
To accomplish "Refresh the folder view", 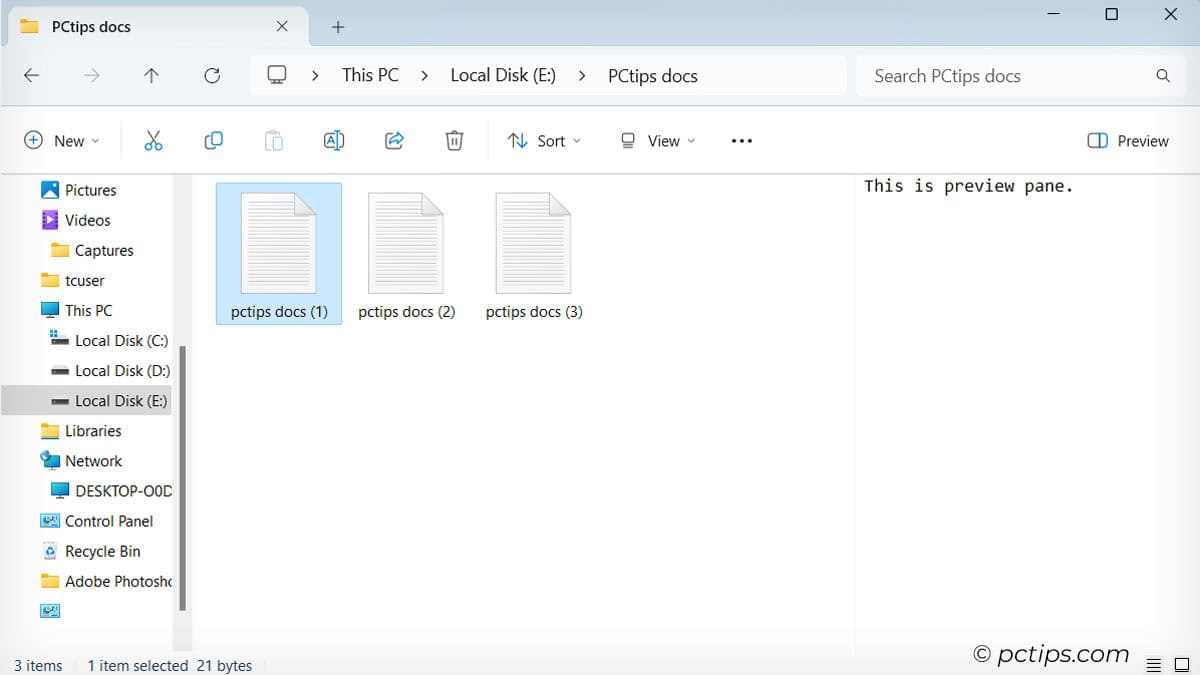I will click(212, 75).
